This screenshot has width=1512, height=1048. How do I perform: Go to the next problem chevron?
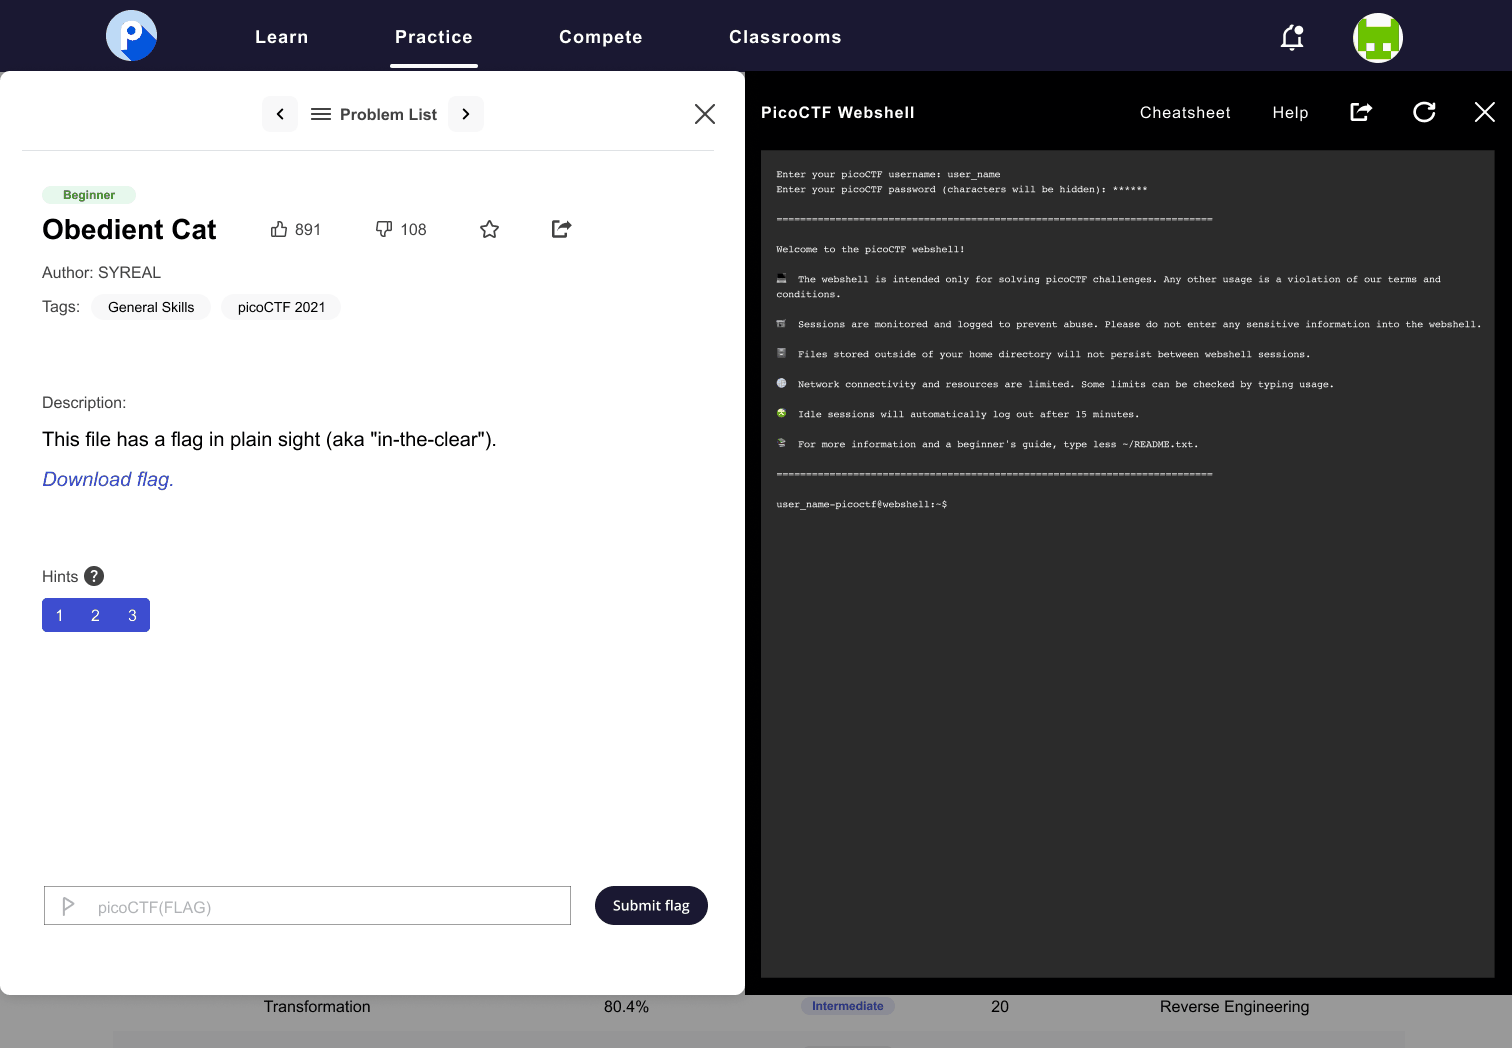point(466,114)
